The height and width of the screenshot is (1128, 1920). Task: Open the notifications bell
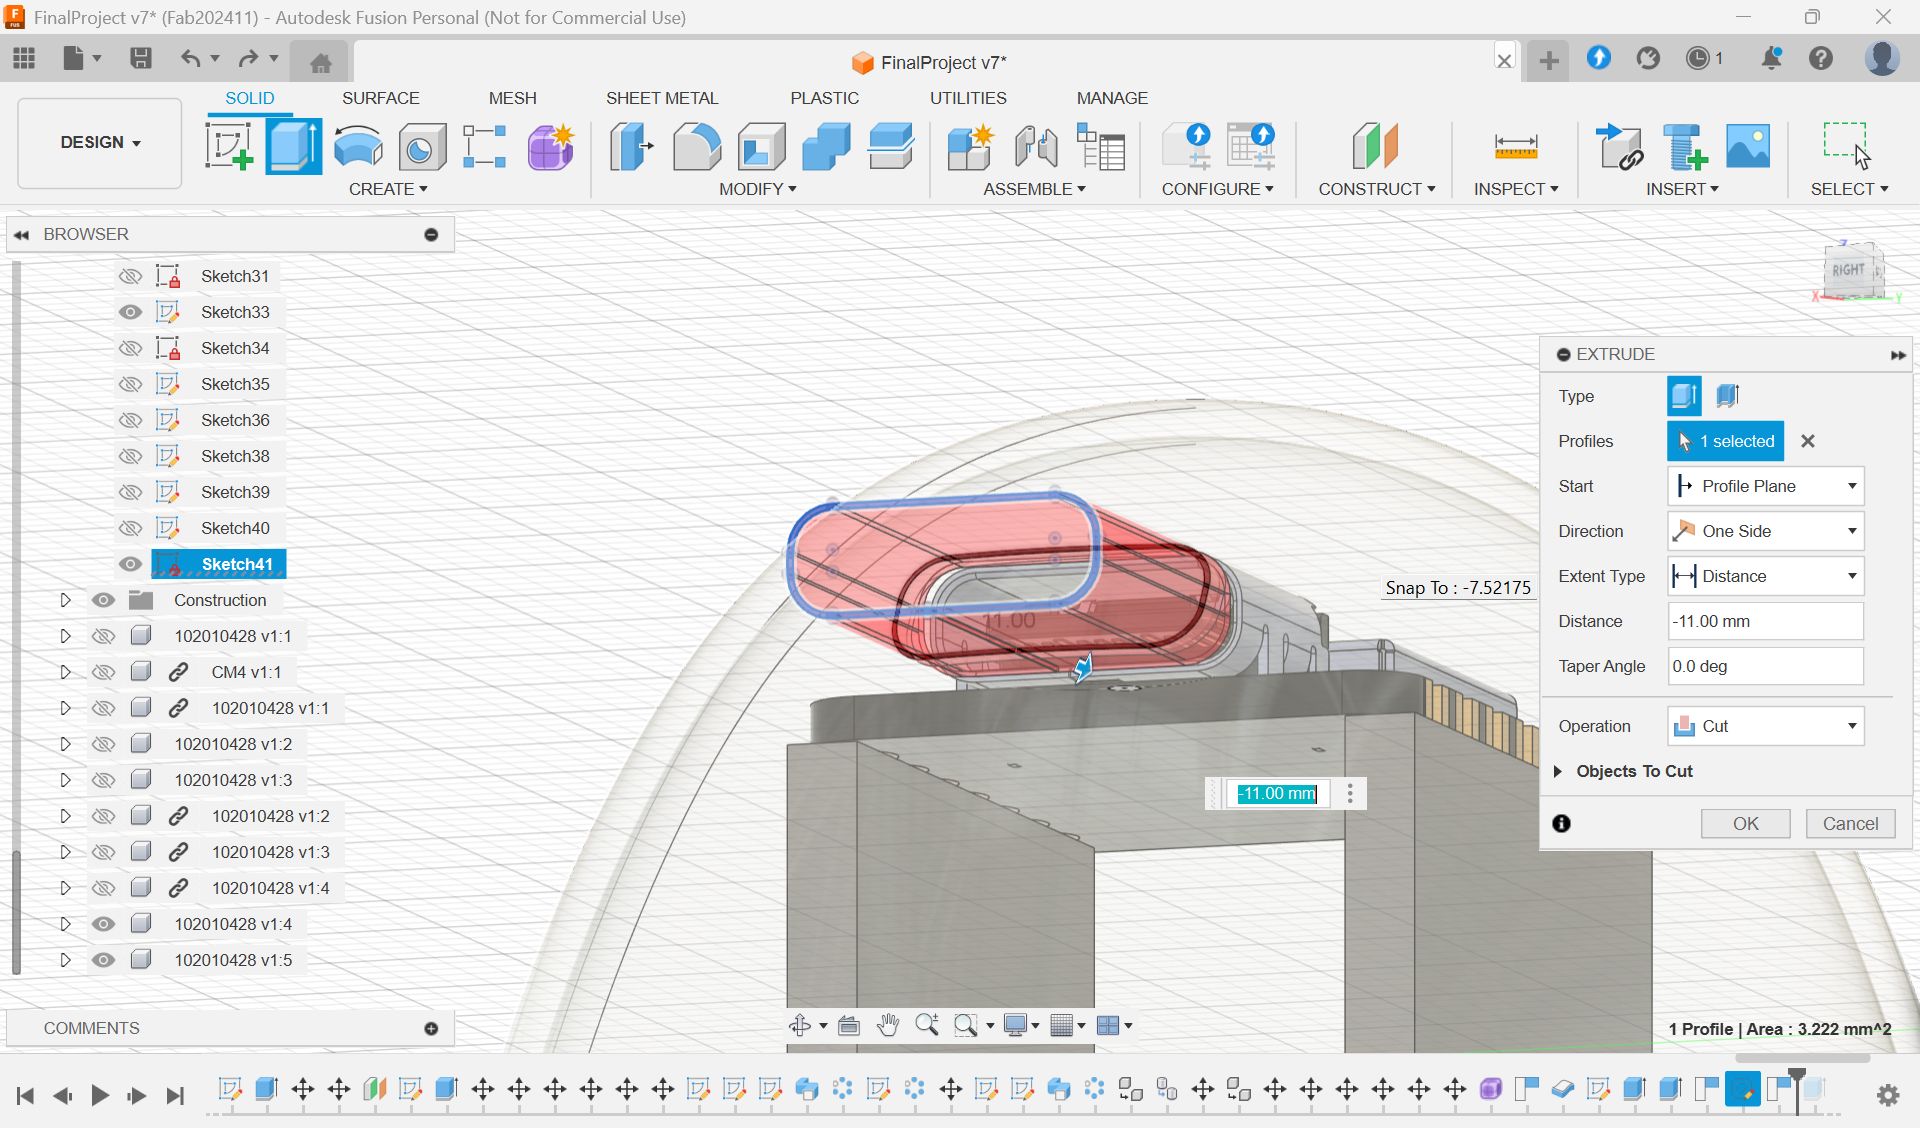[1771, 58]
